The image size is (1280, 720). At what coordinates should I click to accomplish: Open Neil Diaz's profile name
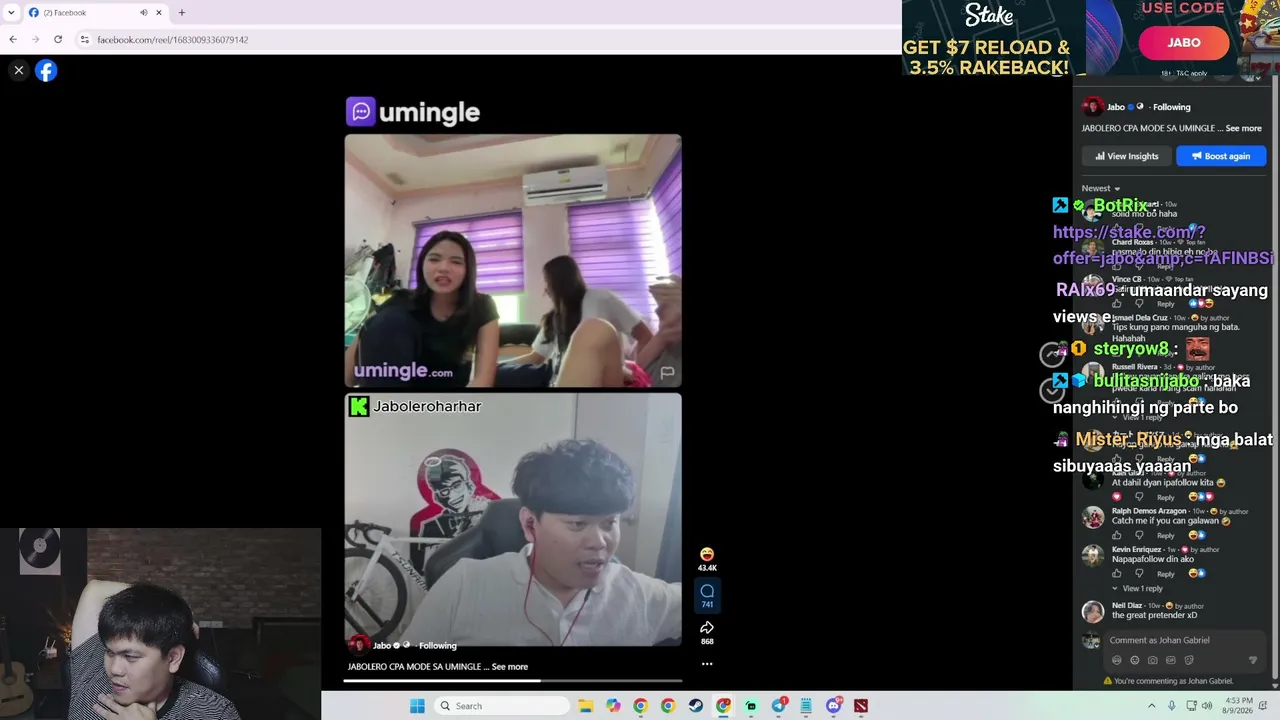coord(1127,606)
